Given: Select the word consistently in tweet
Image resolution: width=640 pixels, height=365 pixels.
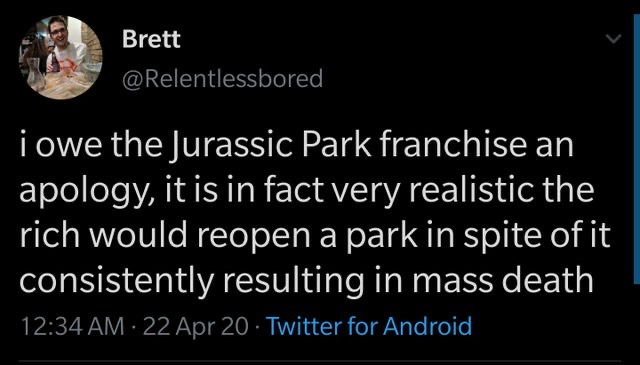Looking at the screenshot, I should [116, 279].
